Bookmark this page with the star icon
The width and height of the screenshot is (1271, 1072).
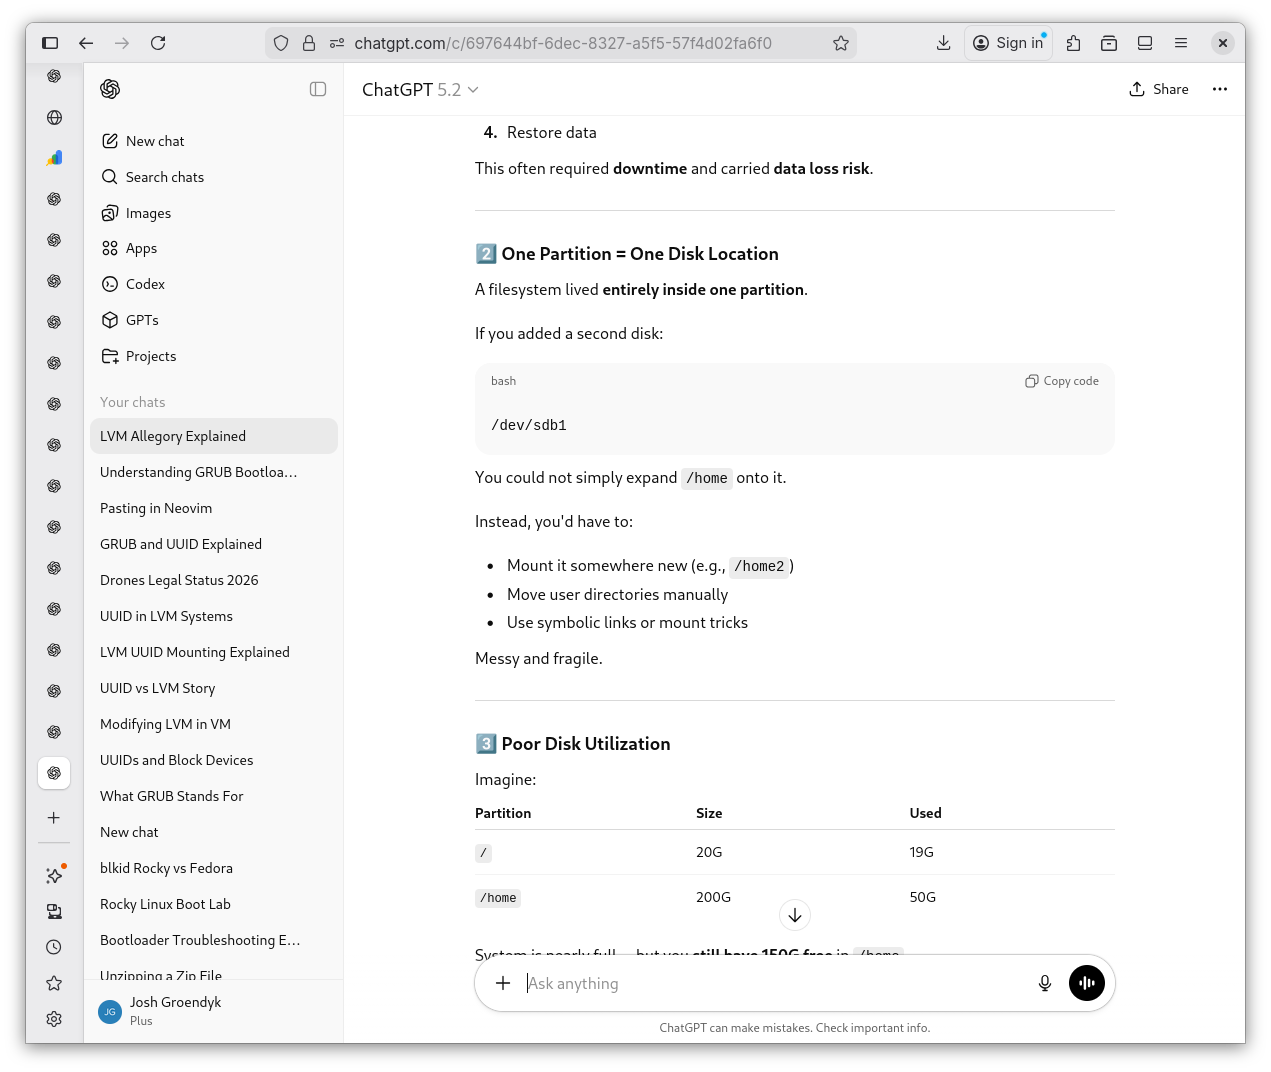840,43
